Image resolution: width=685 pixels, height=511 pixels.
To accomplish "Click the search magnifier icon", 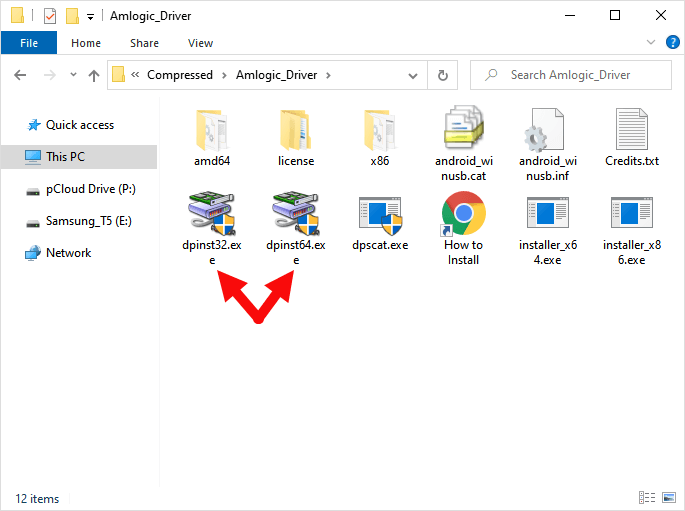I will click(491, 75).
